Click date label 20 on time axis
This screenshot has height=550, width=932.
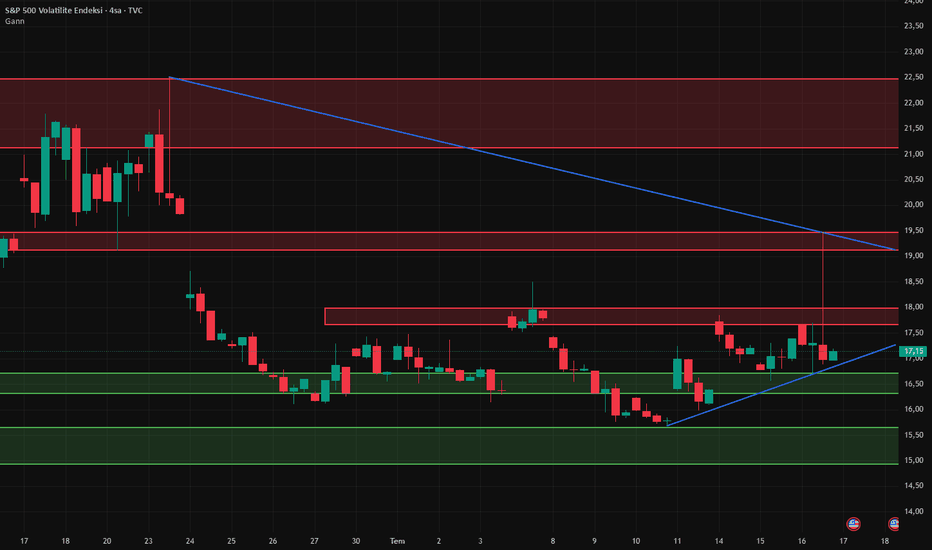pyautogui.click(x=107, y=541)
